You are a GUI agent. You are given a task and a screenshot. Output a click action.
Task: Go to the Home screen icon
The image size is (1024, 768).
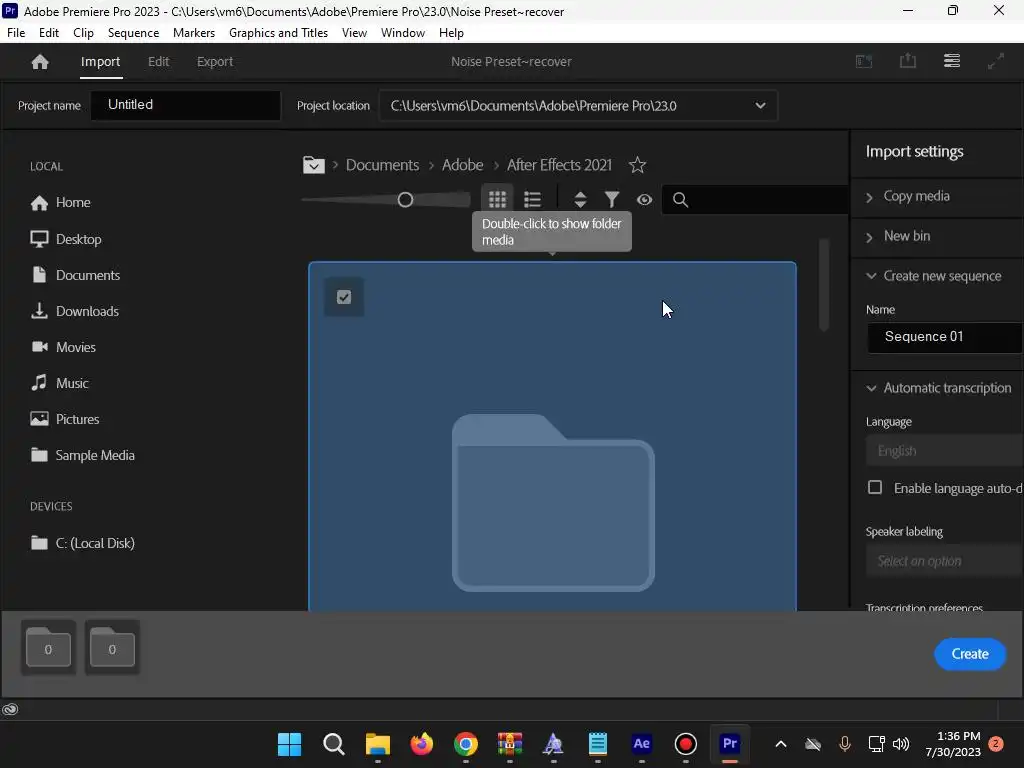pyautogui.click(x=40, y=61)
